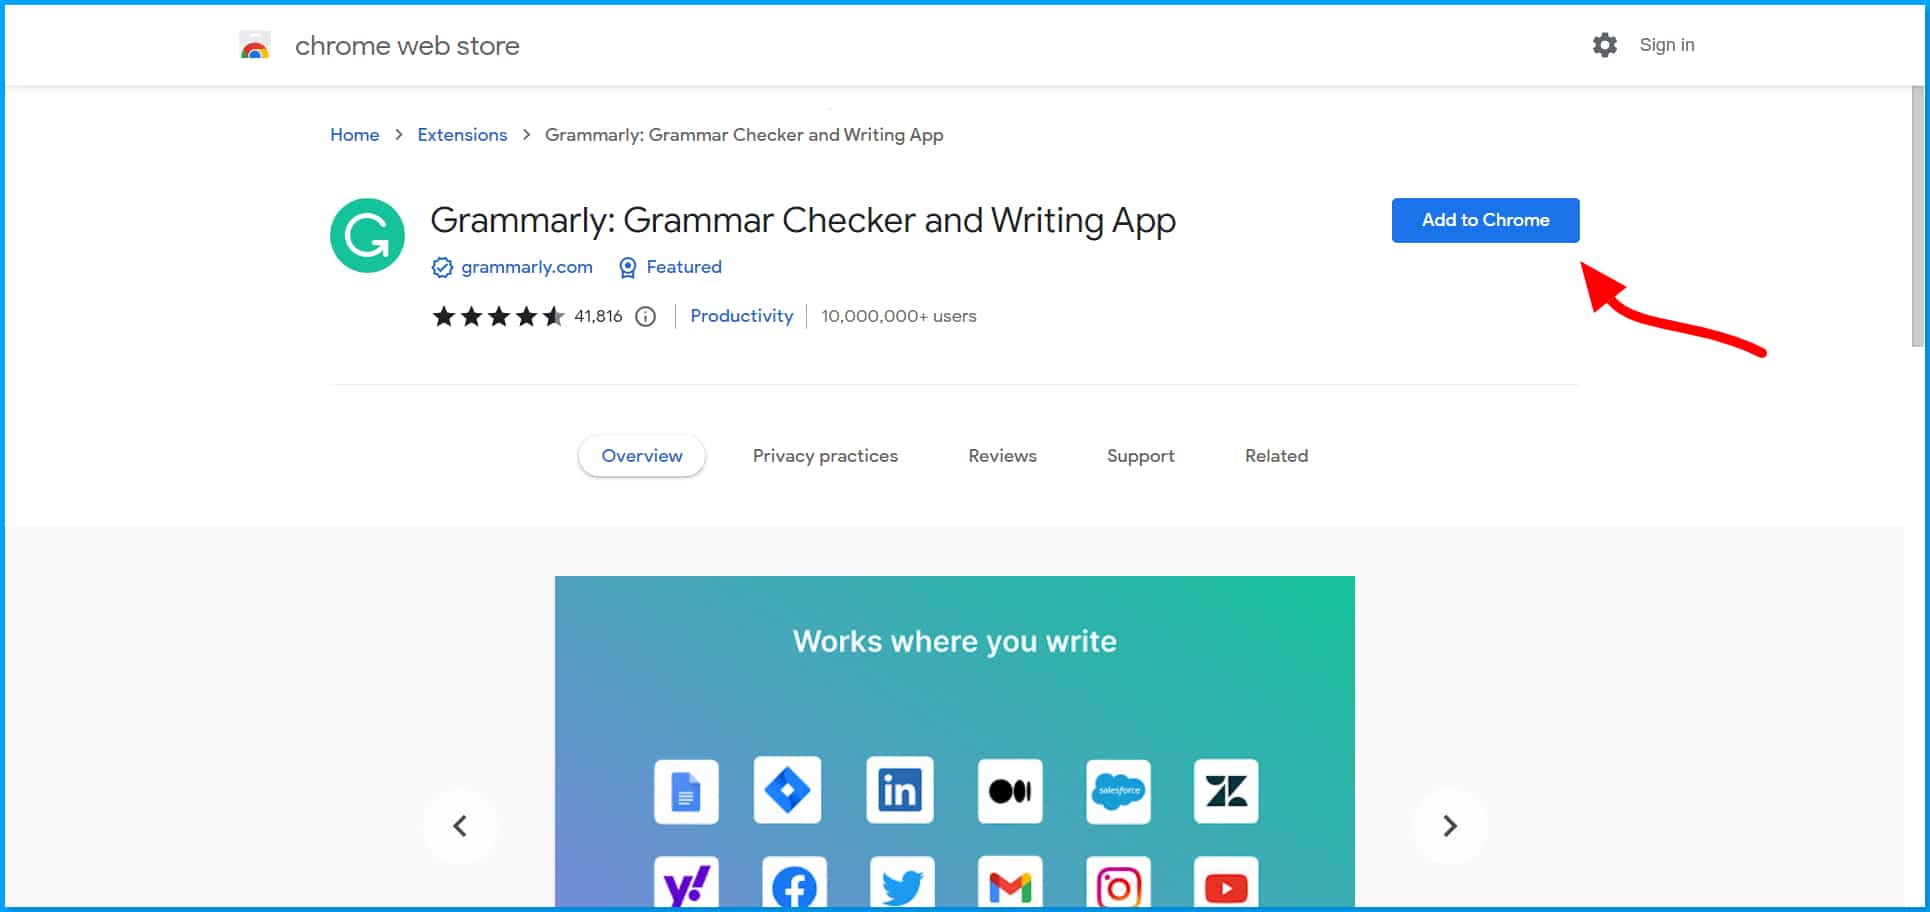Image resolution: width=1930 pixels, height=912 pixels.
Task: Click the YouTube icon in slideshow
Action: click(1226, 883)
